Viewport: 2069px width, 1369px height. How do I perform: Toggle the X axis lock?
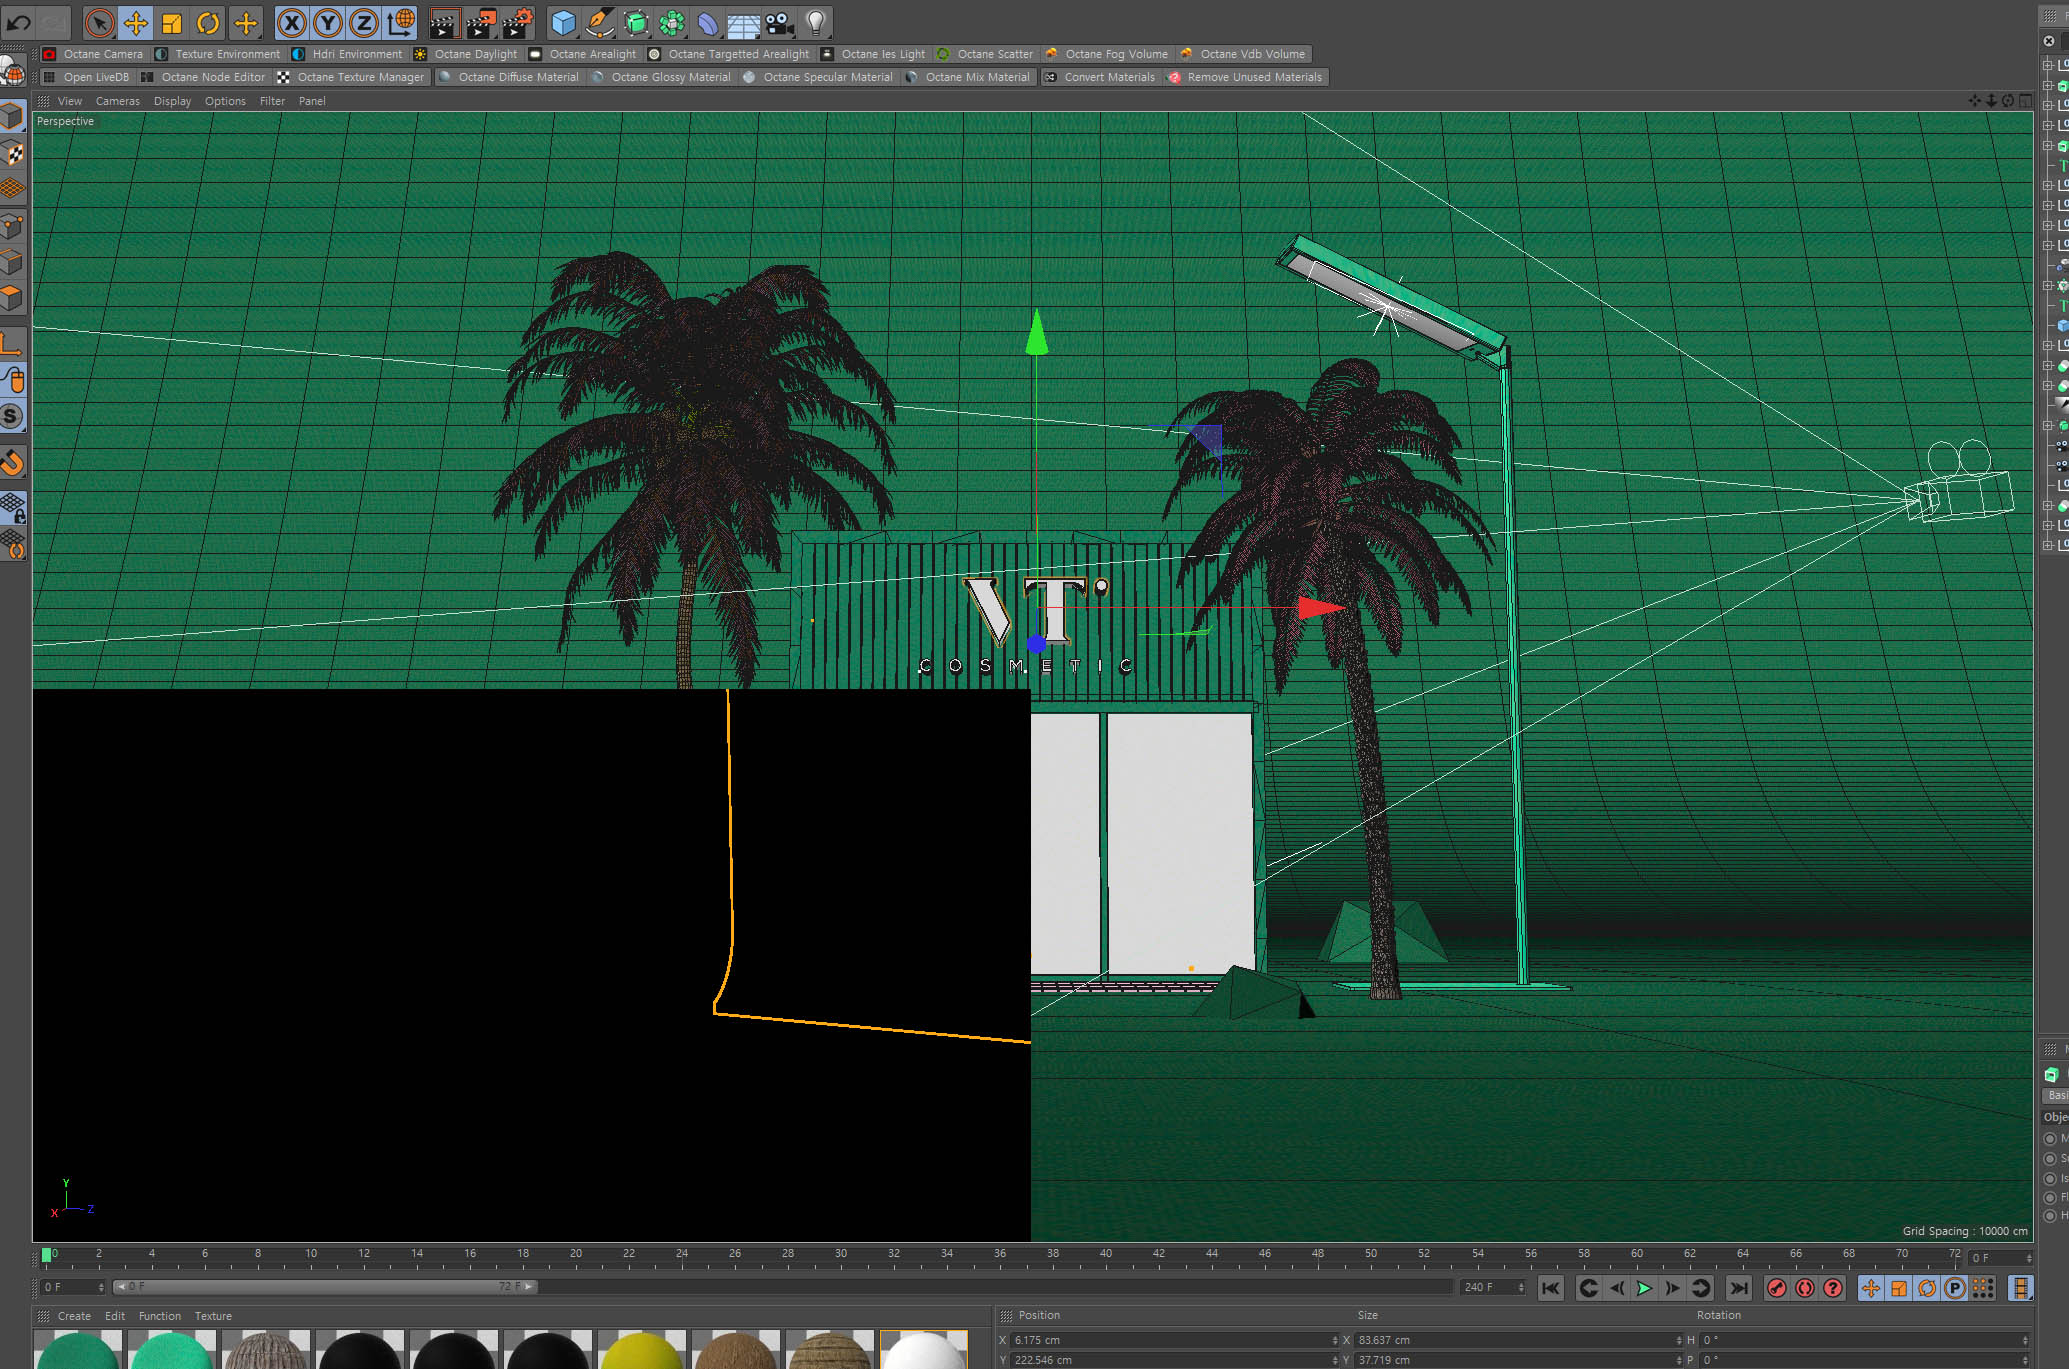(291, 22)
